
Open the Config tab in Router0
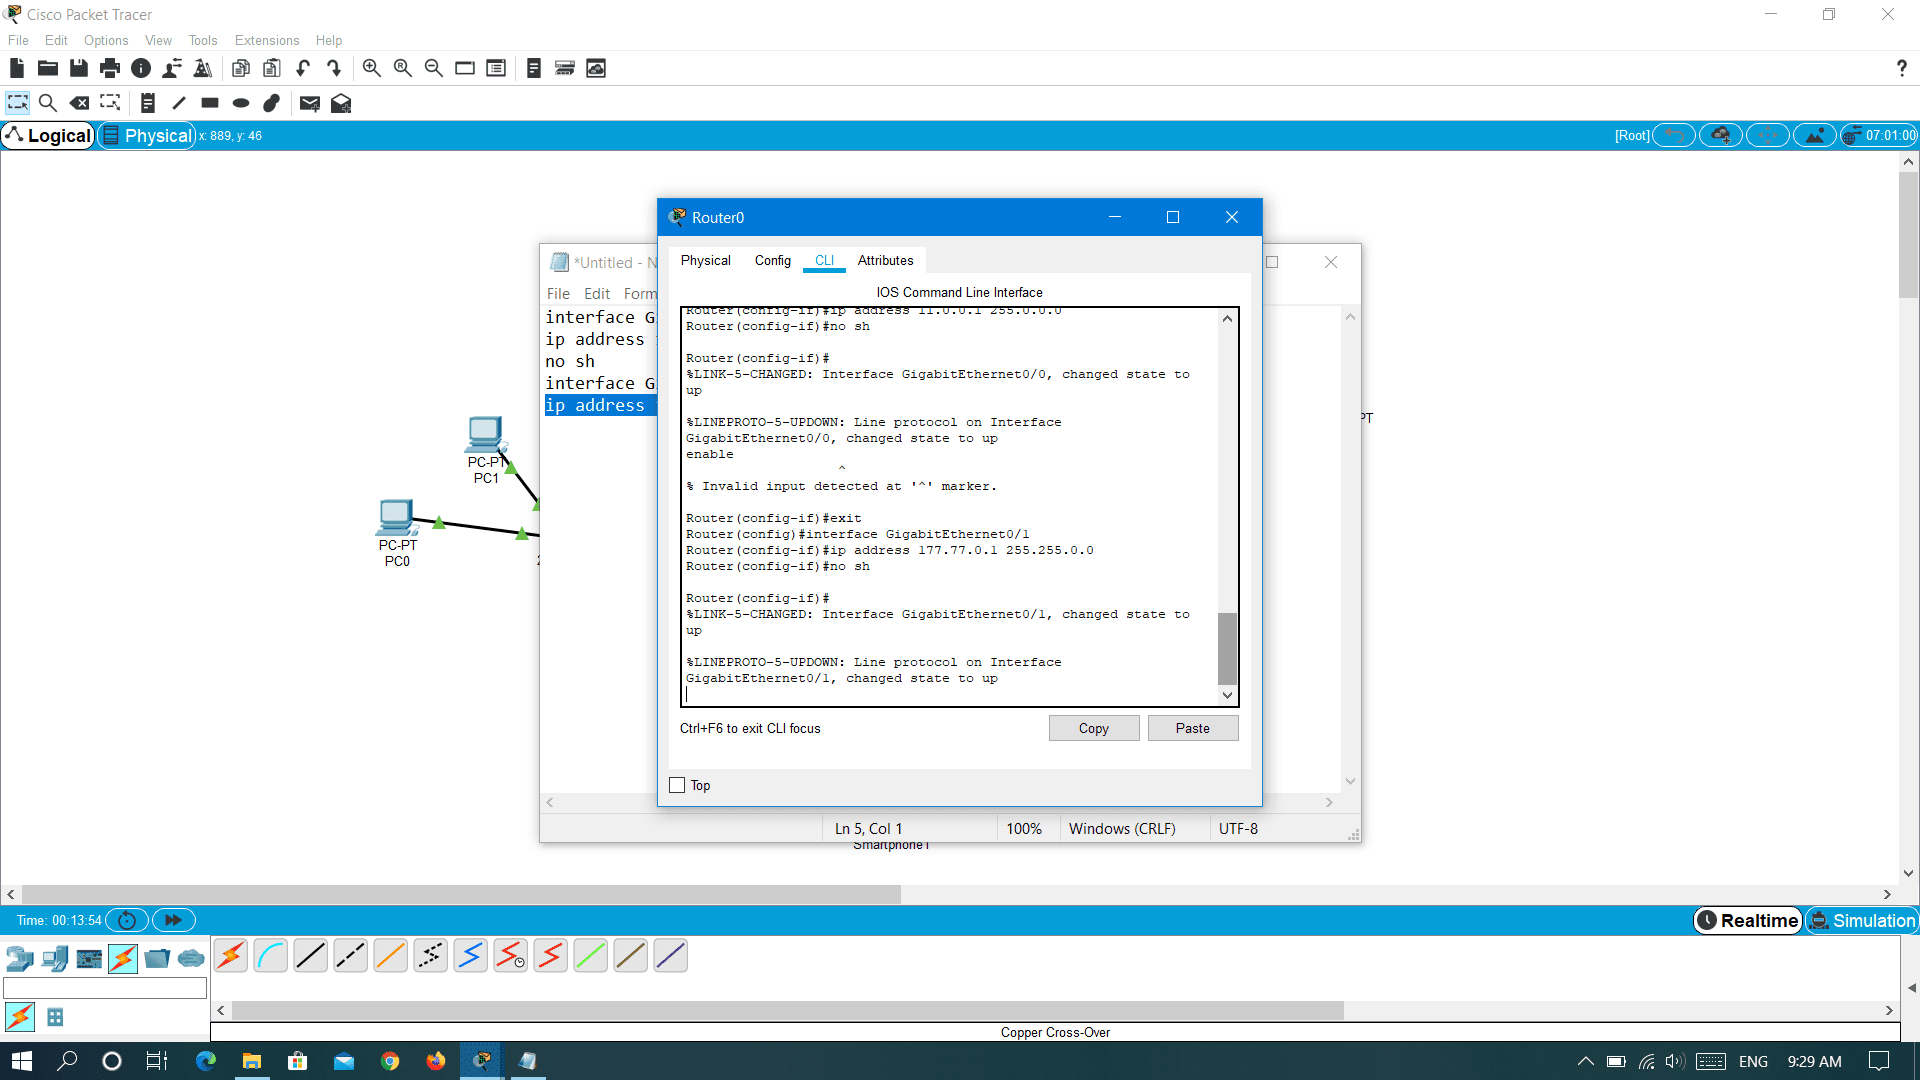pos(772,260)
